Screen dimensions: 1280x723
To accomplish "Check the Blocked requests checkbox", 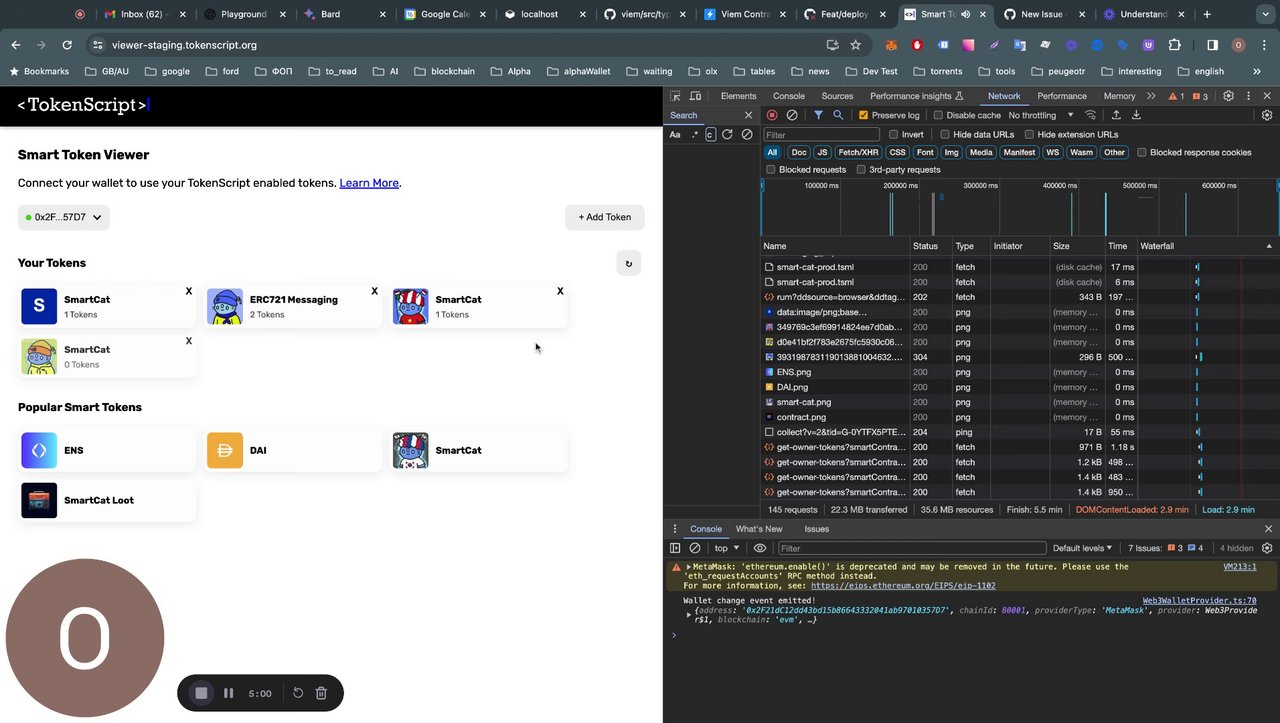I will click(770, 169).
